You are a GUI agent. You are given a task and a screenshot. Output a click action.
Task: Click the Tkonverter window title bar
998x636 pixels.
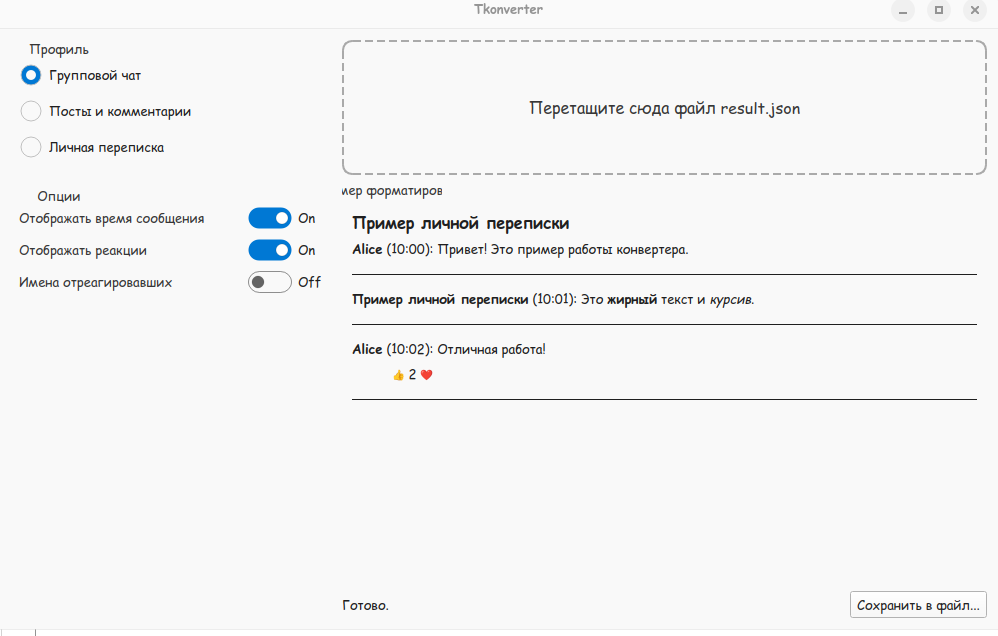(508, 10)
